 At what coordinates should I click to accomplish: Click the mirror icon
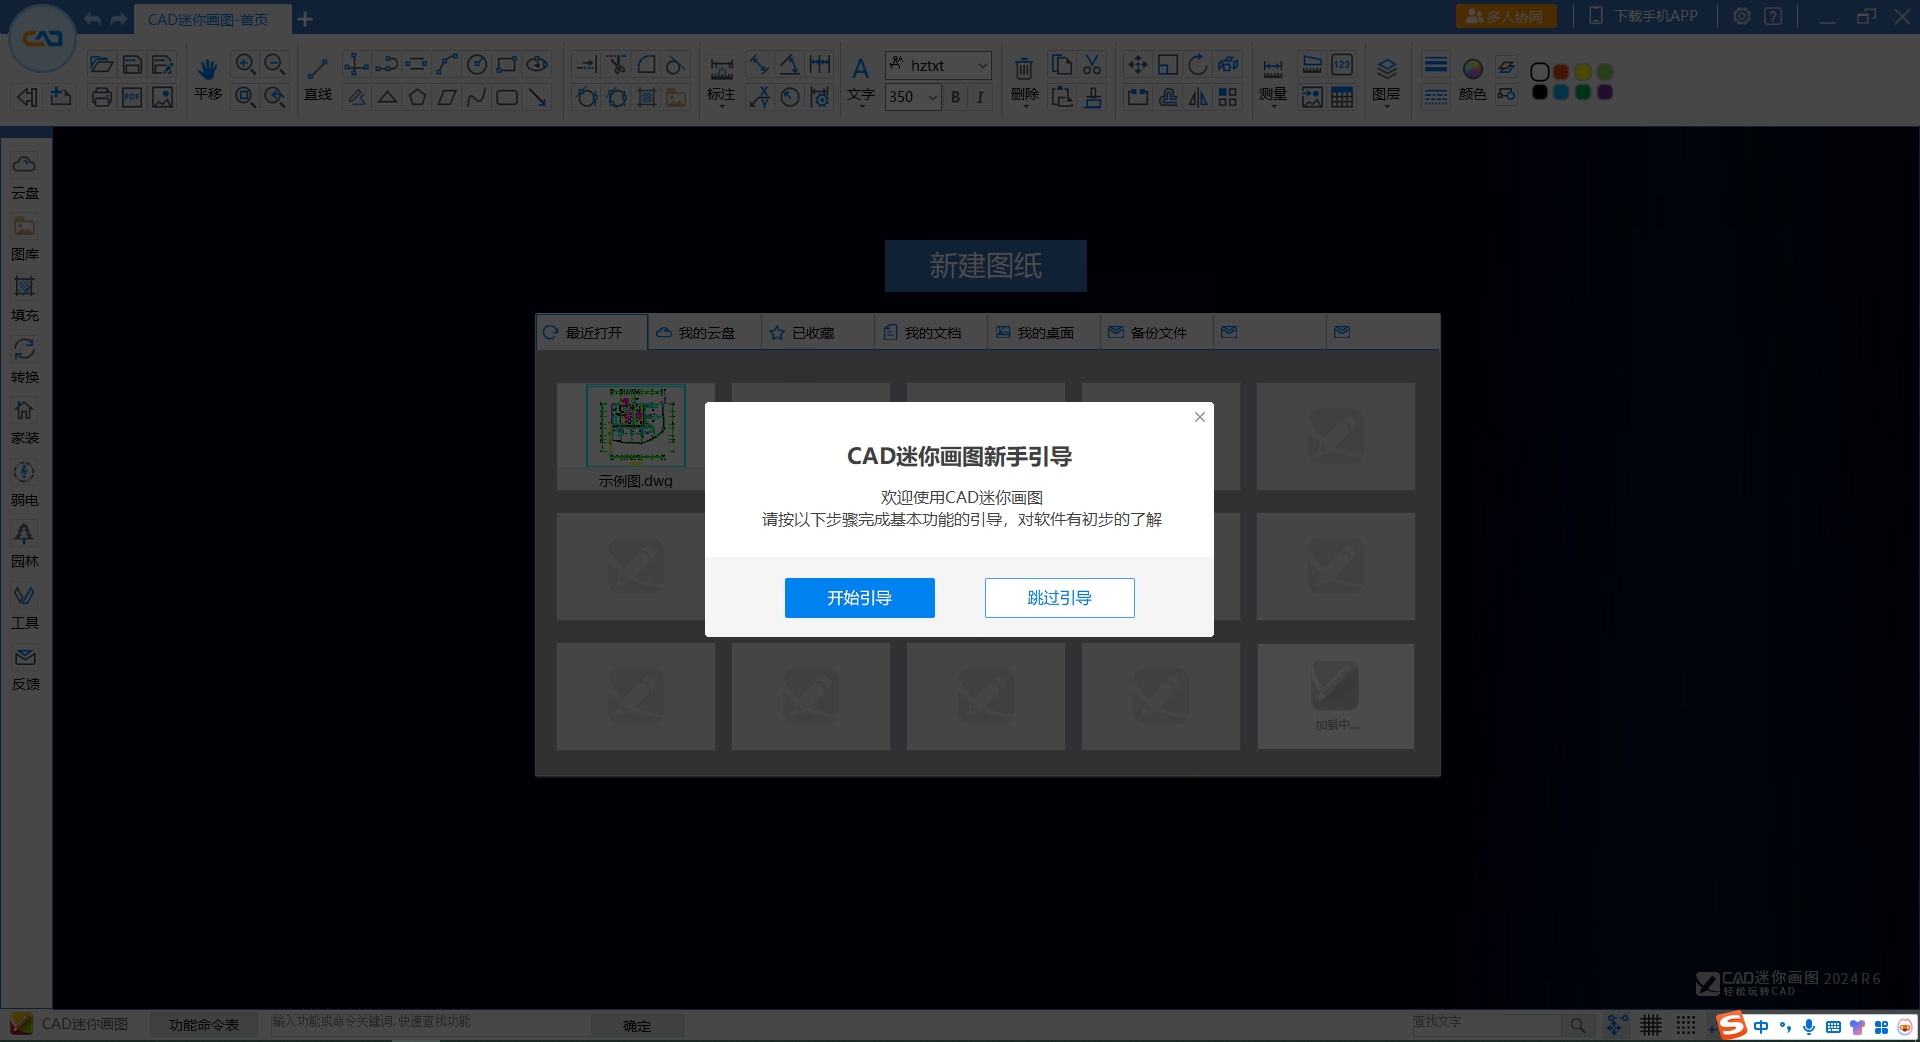(1198, 97)
